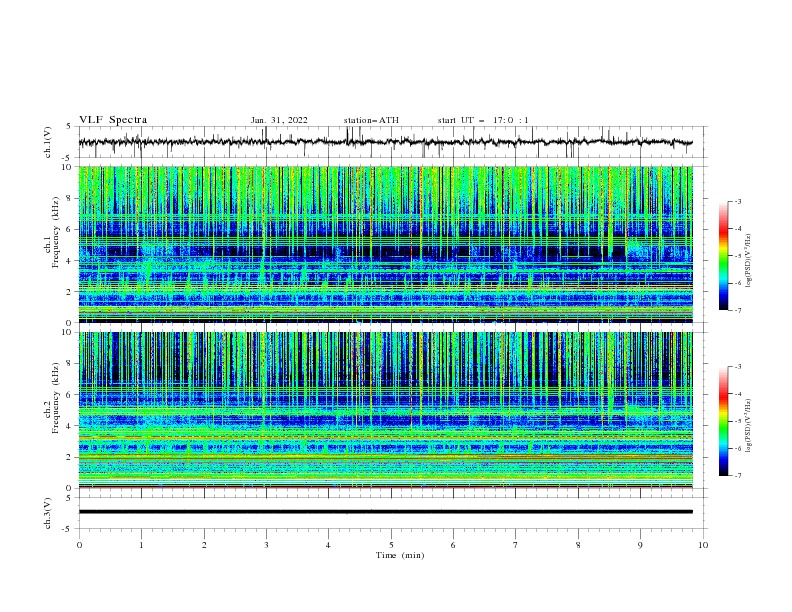Image resolution: width=792 pixels, height=612 pixels.
Task: Click time-axis tick label "5"
Action: (x=391, y=545)
